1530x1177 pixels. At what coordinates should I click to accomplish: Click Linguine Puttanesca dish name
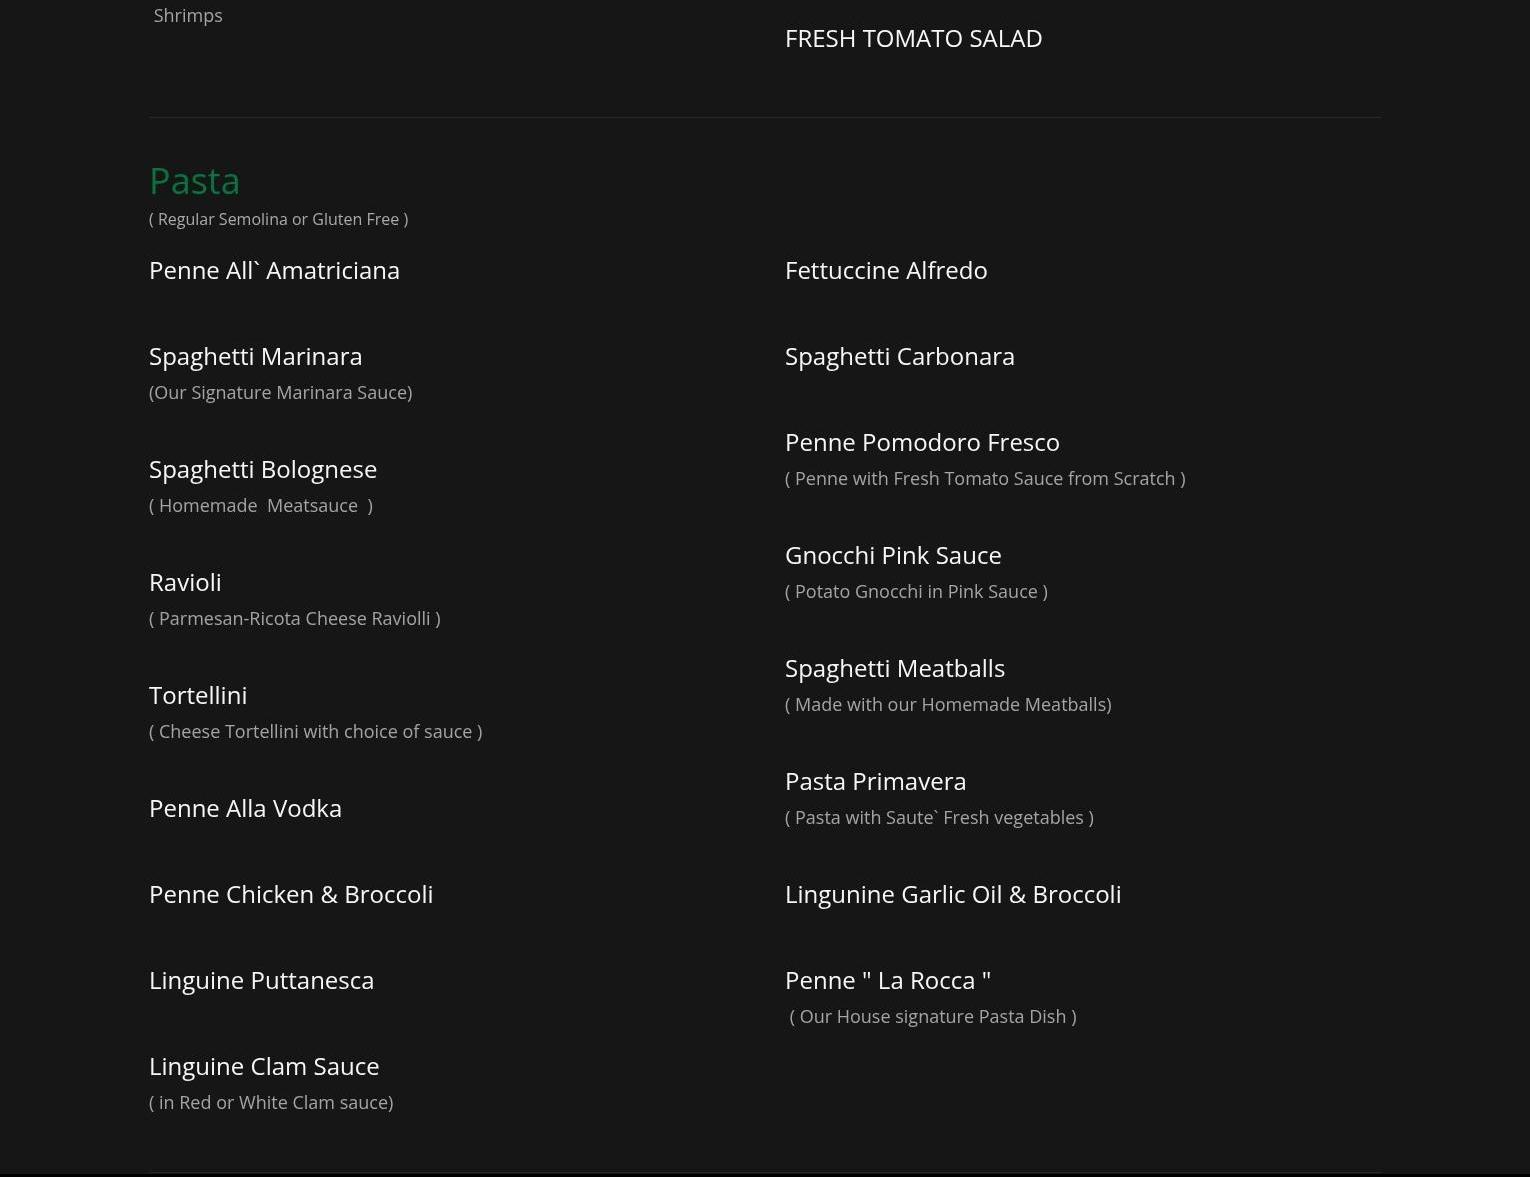[261, 981]
